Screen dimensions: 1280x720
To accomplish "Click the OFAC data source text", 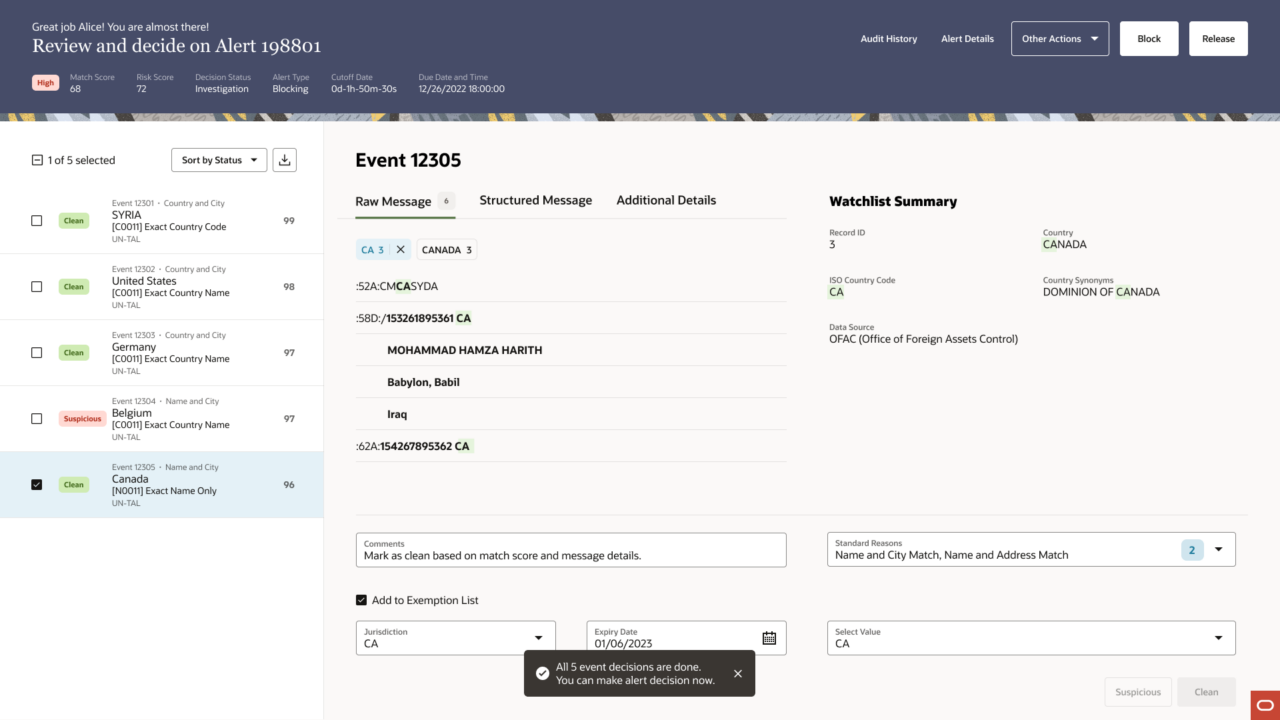I will 923,339.
